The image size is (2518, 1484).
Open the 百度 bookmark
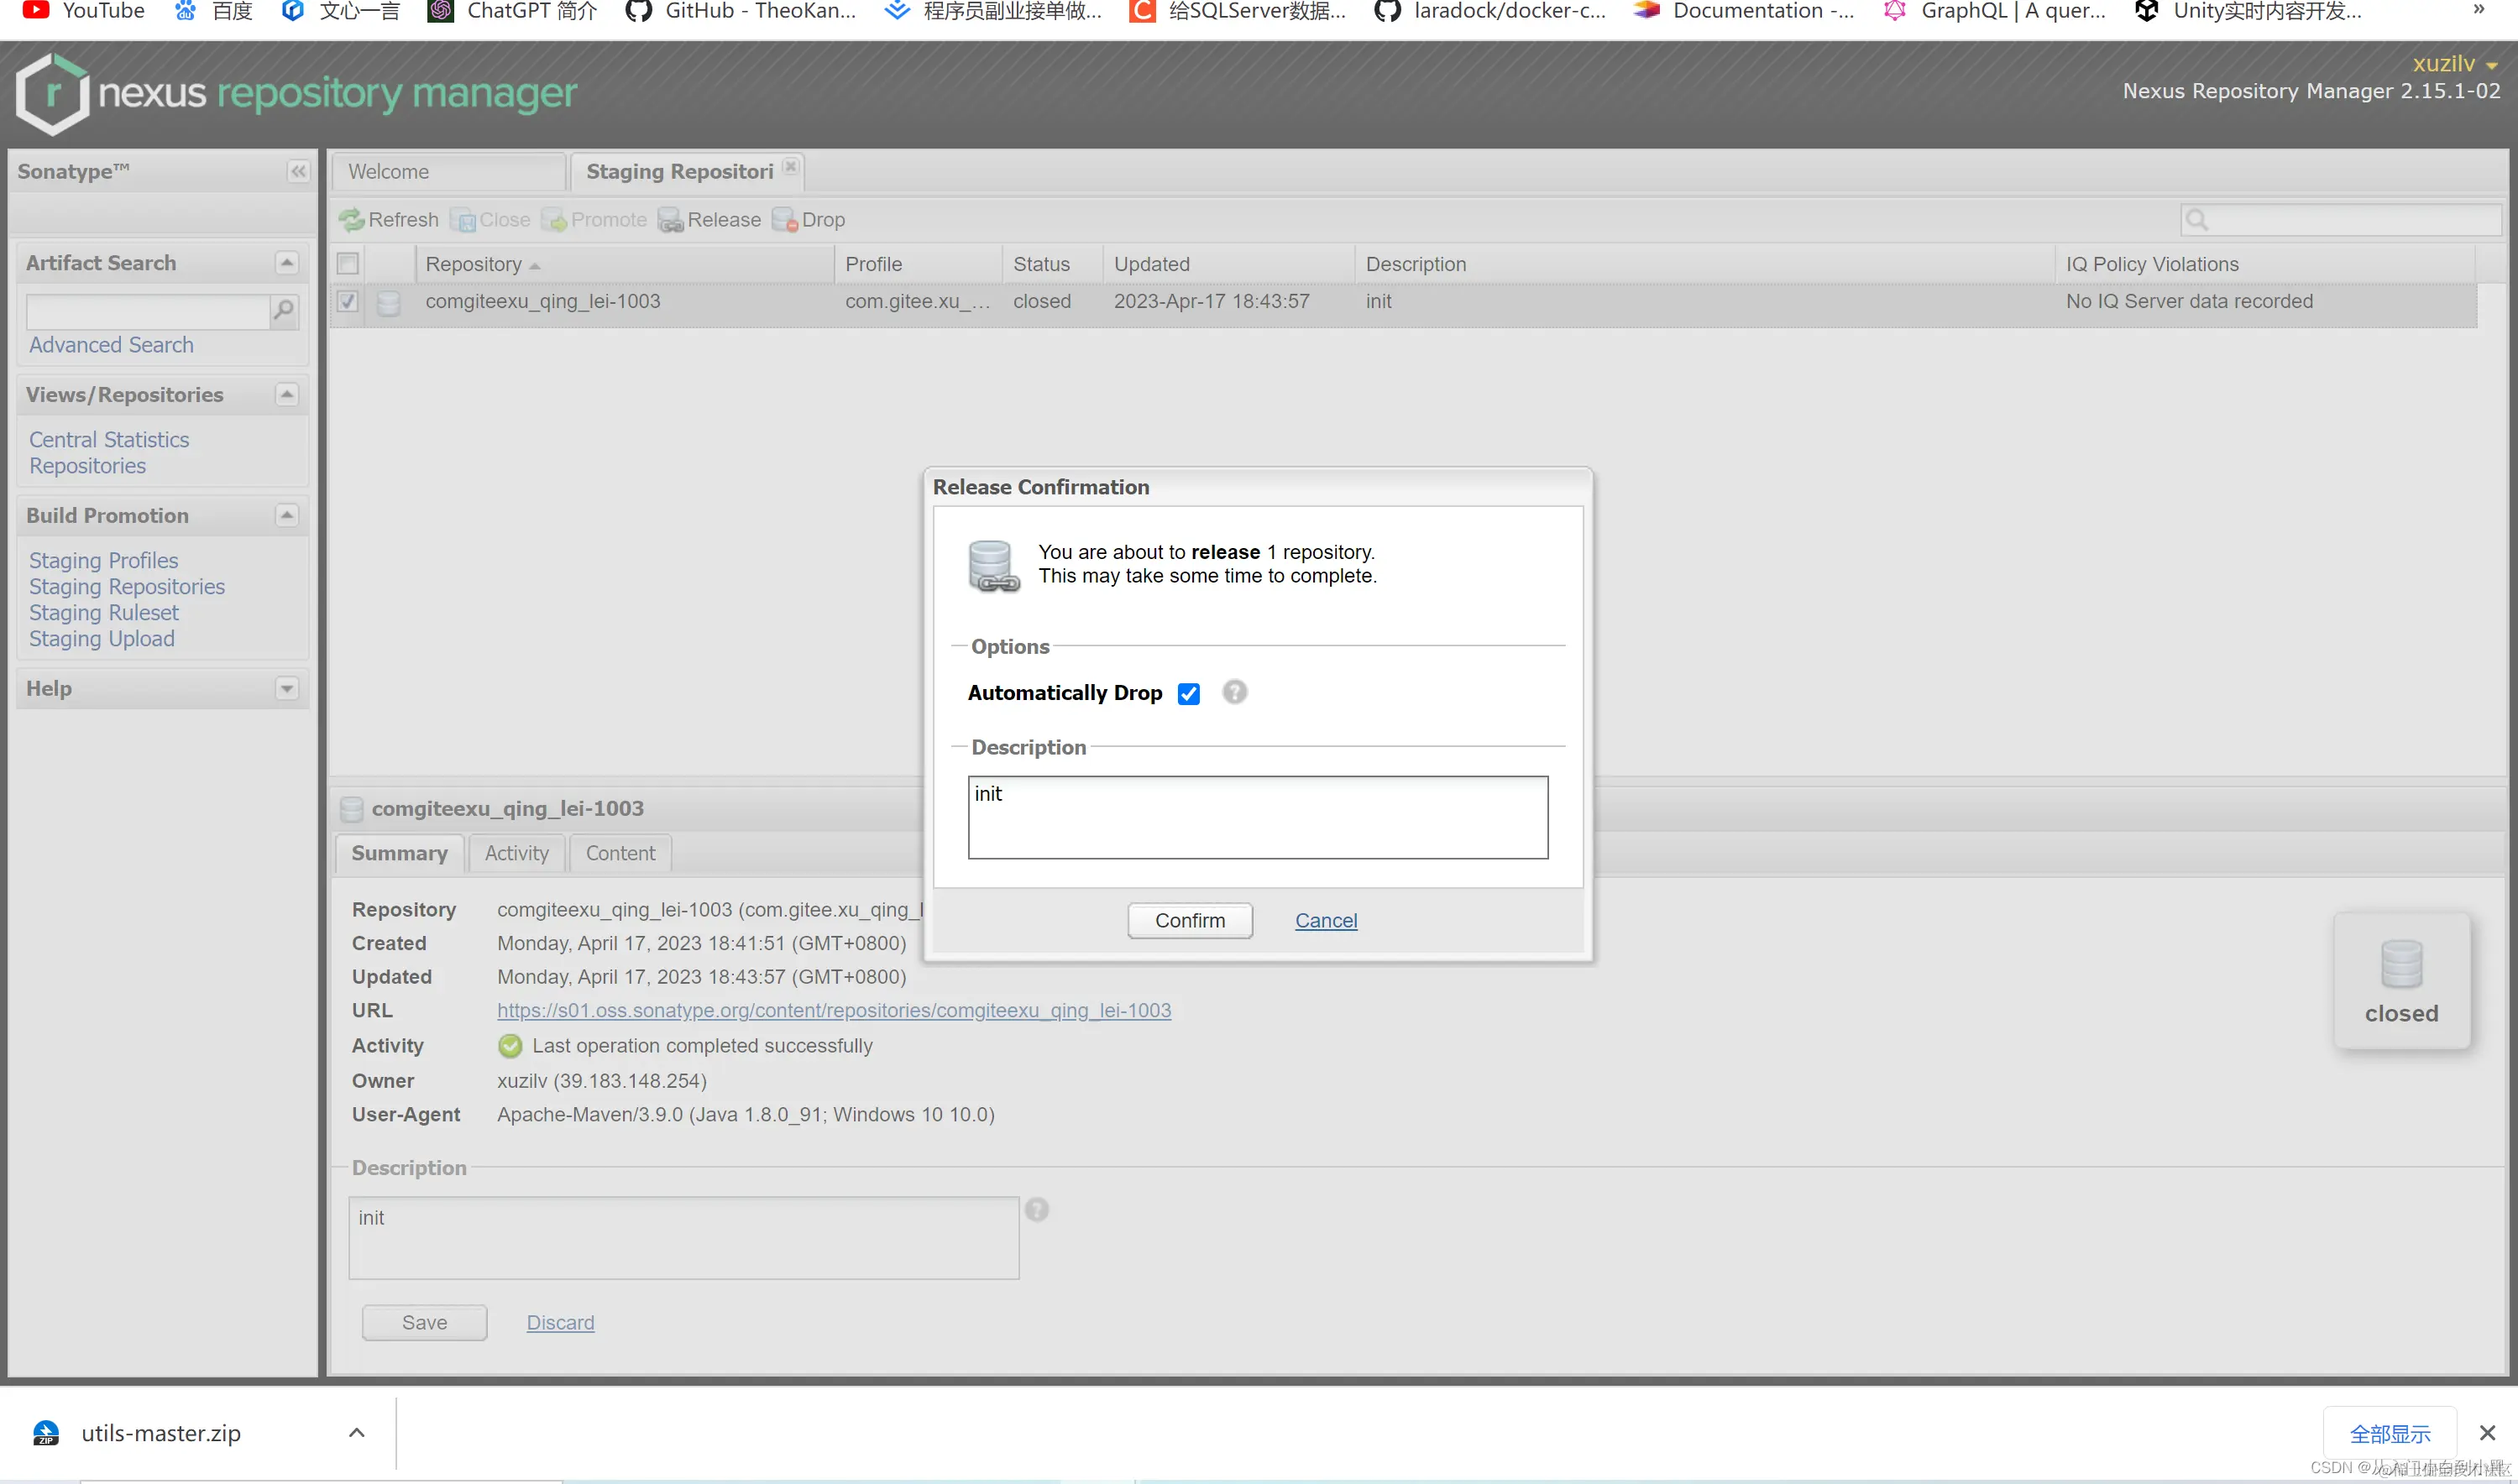click(x=214, y=11)
